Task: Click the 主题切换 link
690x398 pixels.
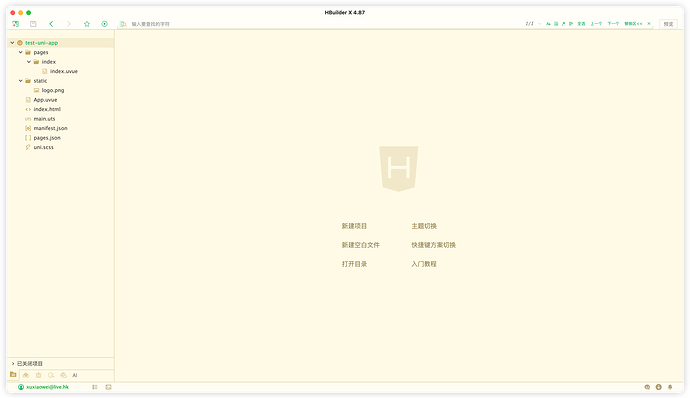Action: (x=424, y=226)
